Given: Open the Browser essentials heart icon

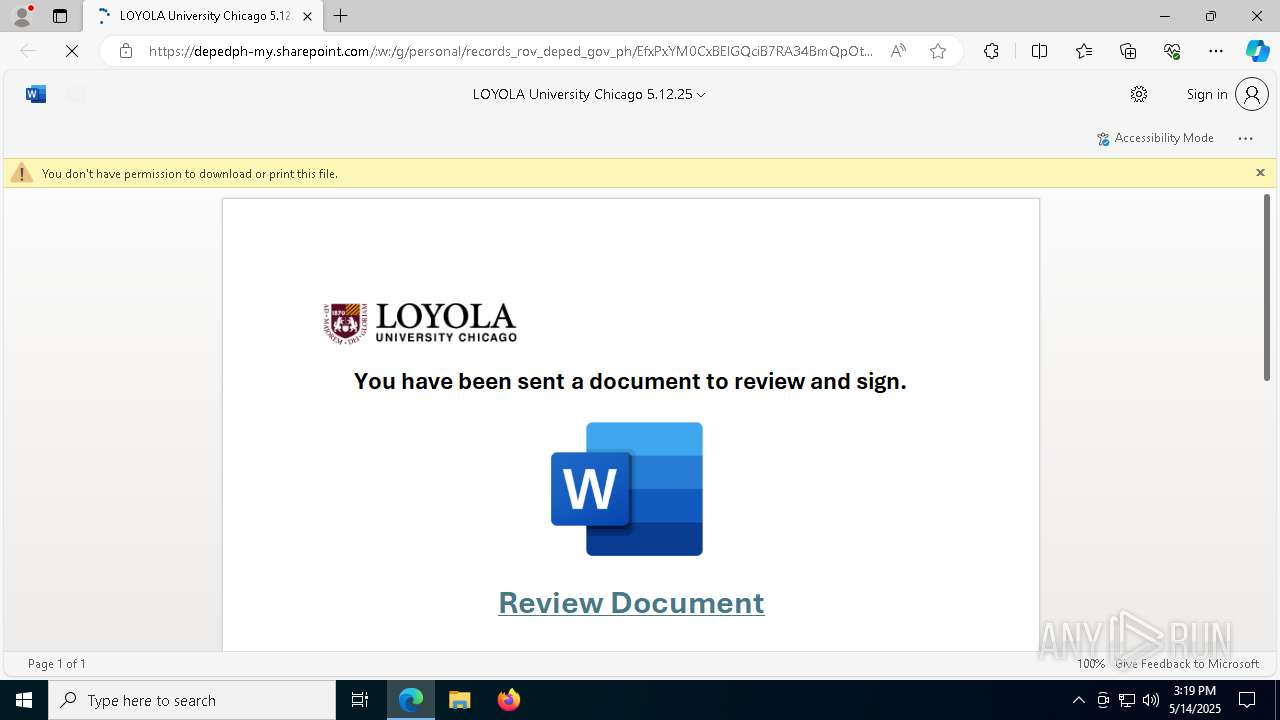Looking at the screenshot, I should point(1172,51).
